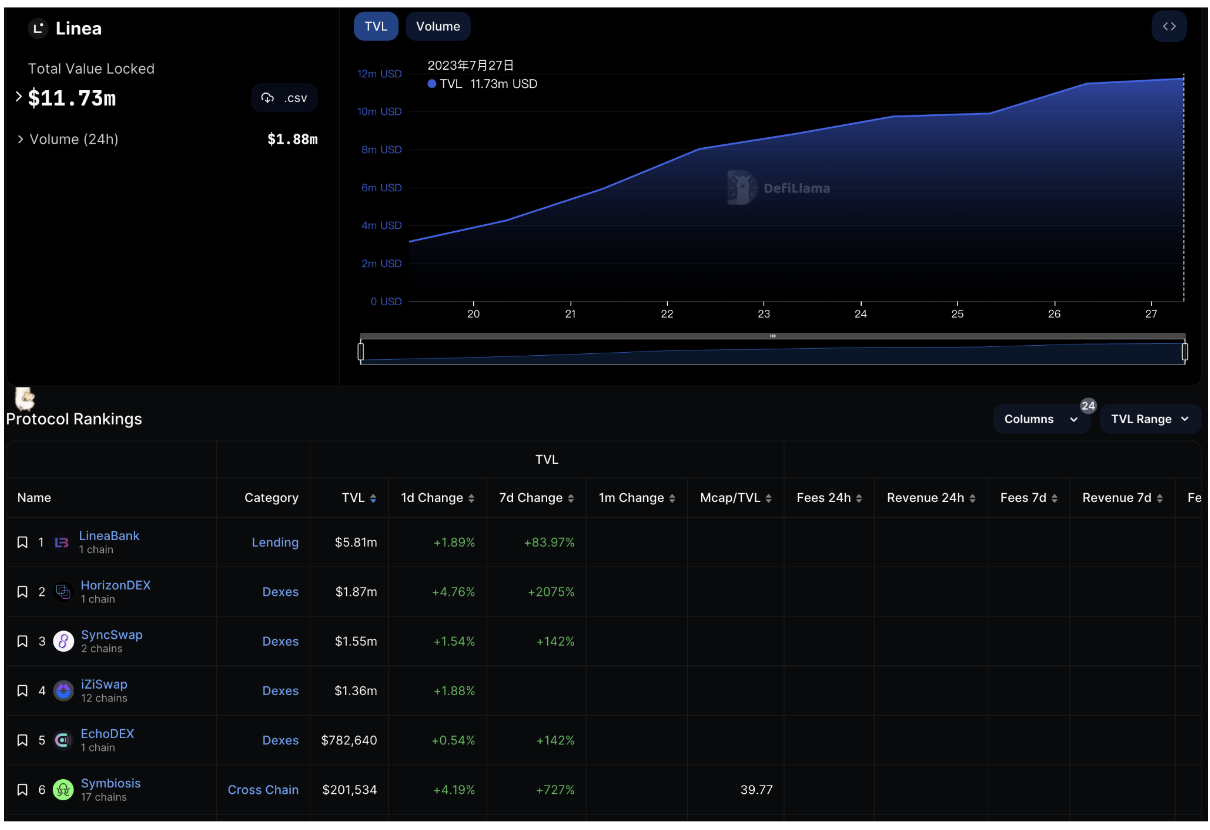Screen dimensions: 1210x830
Task: Open the Columns dropdown
Action: pyautogui.click(x=1041, y=419)
